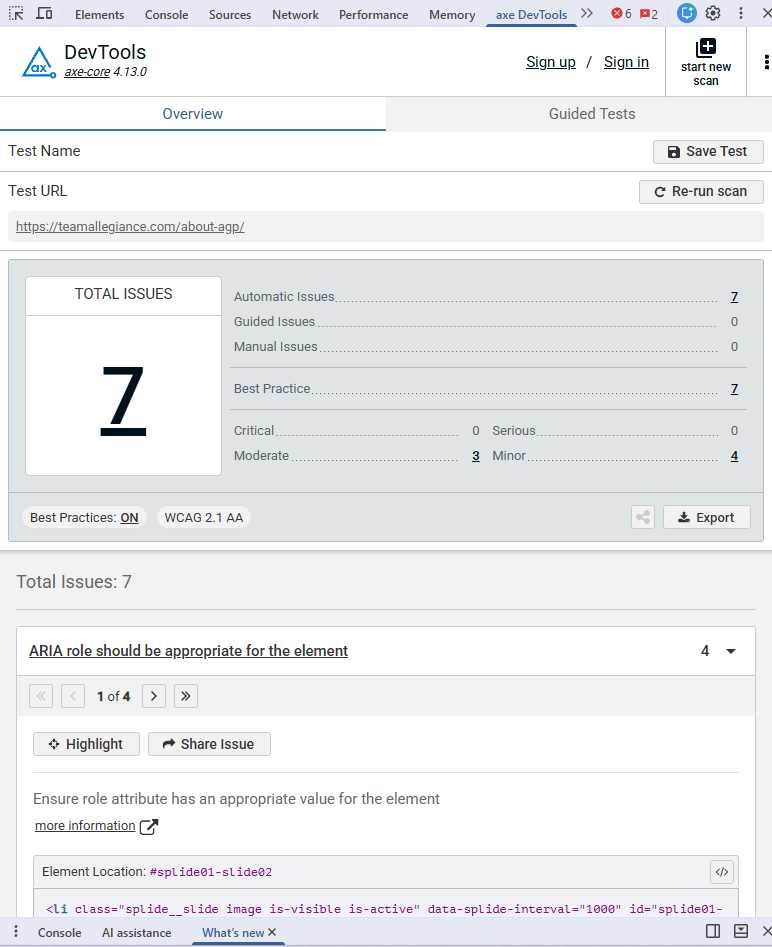This screenshot has height=947, width=772.
Task: Select the axe DevTools tab
Action: coord(532,14)
